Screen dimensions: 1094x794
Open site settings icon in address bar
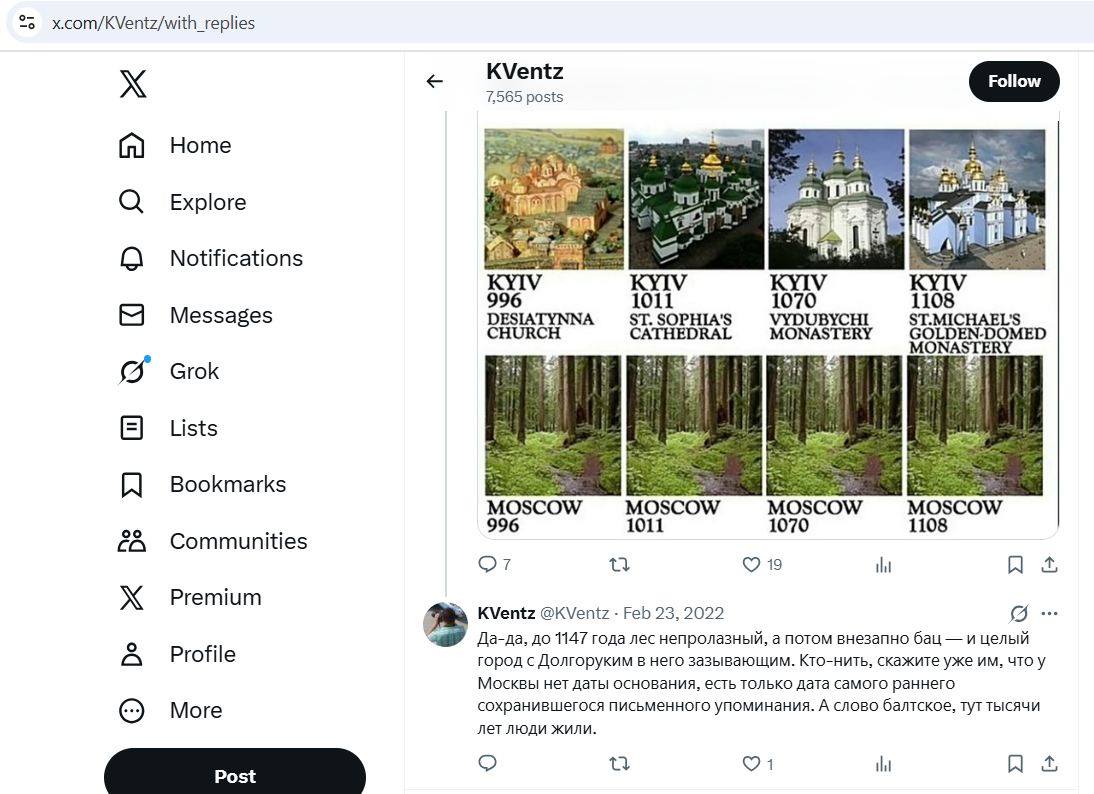click(27, 22)
